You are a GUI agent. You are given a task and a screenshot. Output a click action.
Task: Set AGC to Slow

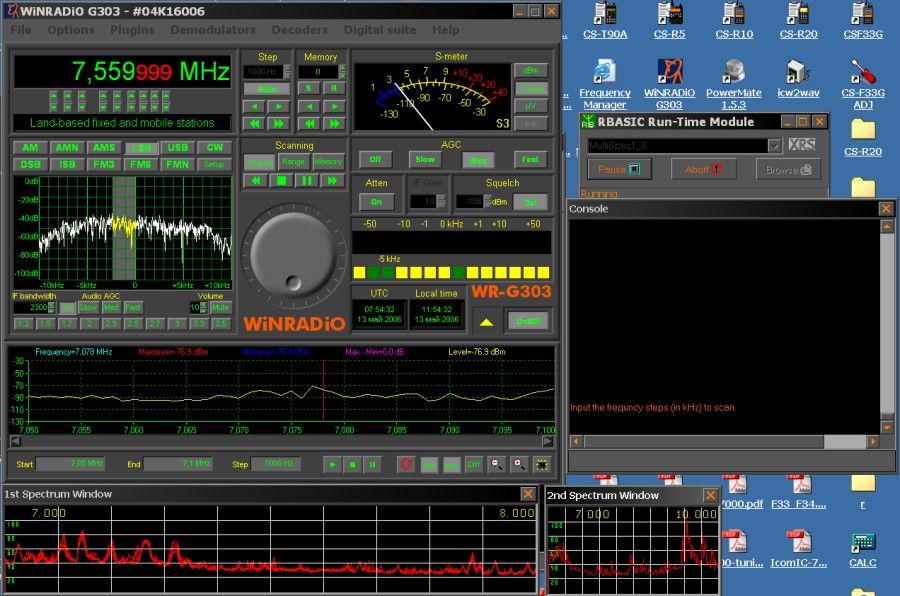coord(425,160)
